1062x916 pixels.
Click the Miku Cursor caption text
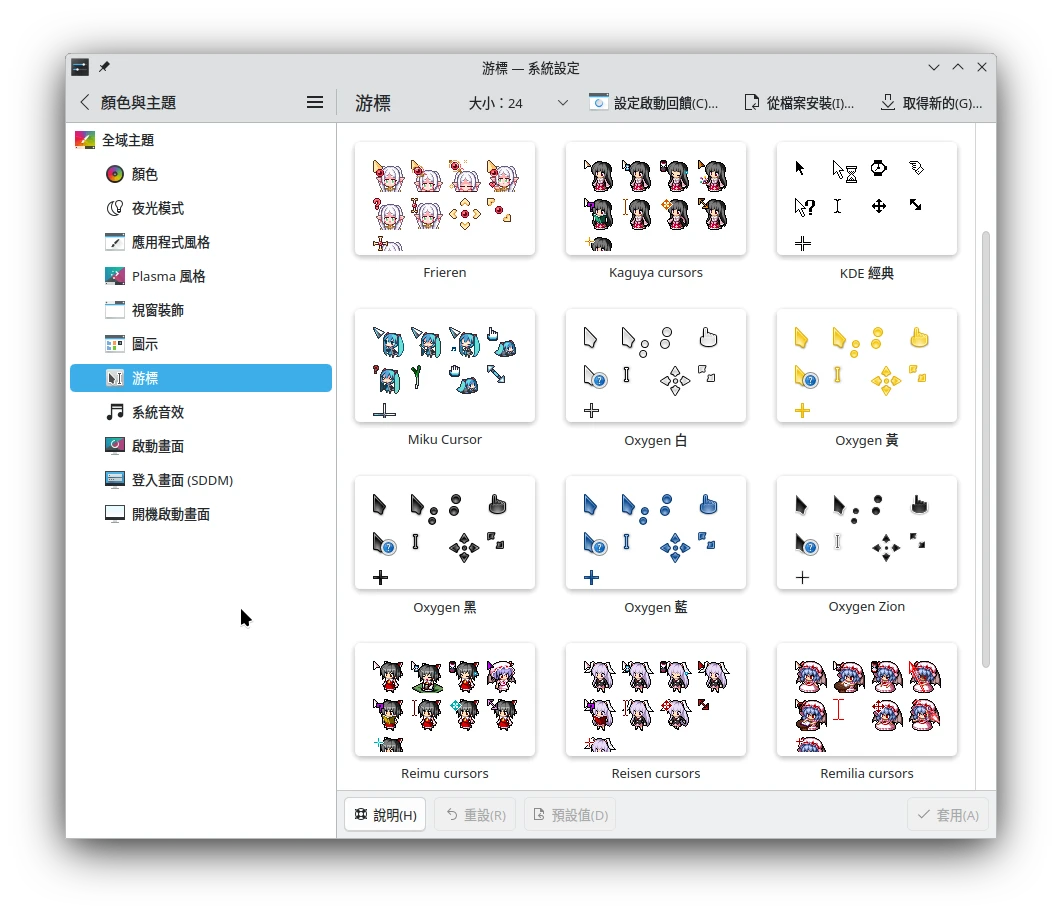pyautogui.click(x=445, y=439)
